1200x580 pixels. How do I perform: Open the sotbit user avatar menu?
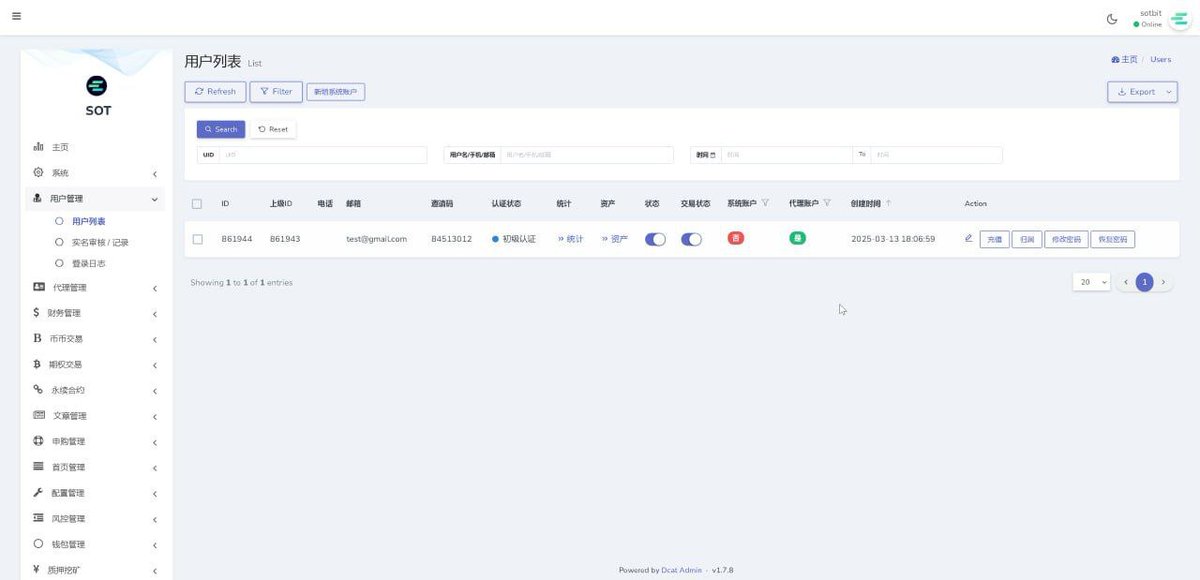click(x=1179, y=19)
